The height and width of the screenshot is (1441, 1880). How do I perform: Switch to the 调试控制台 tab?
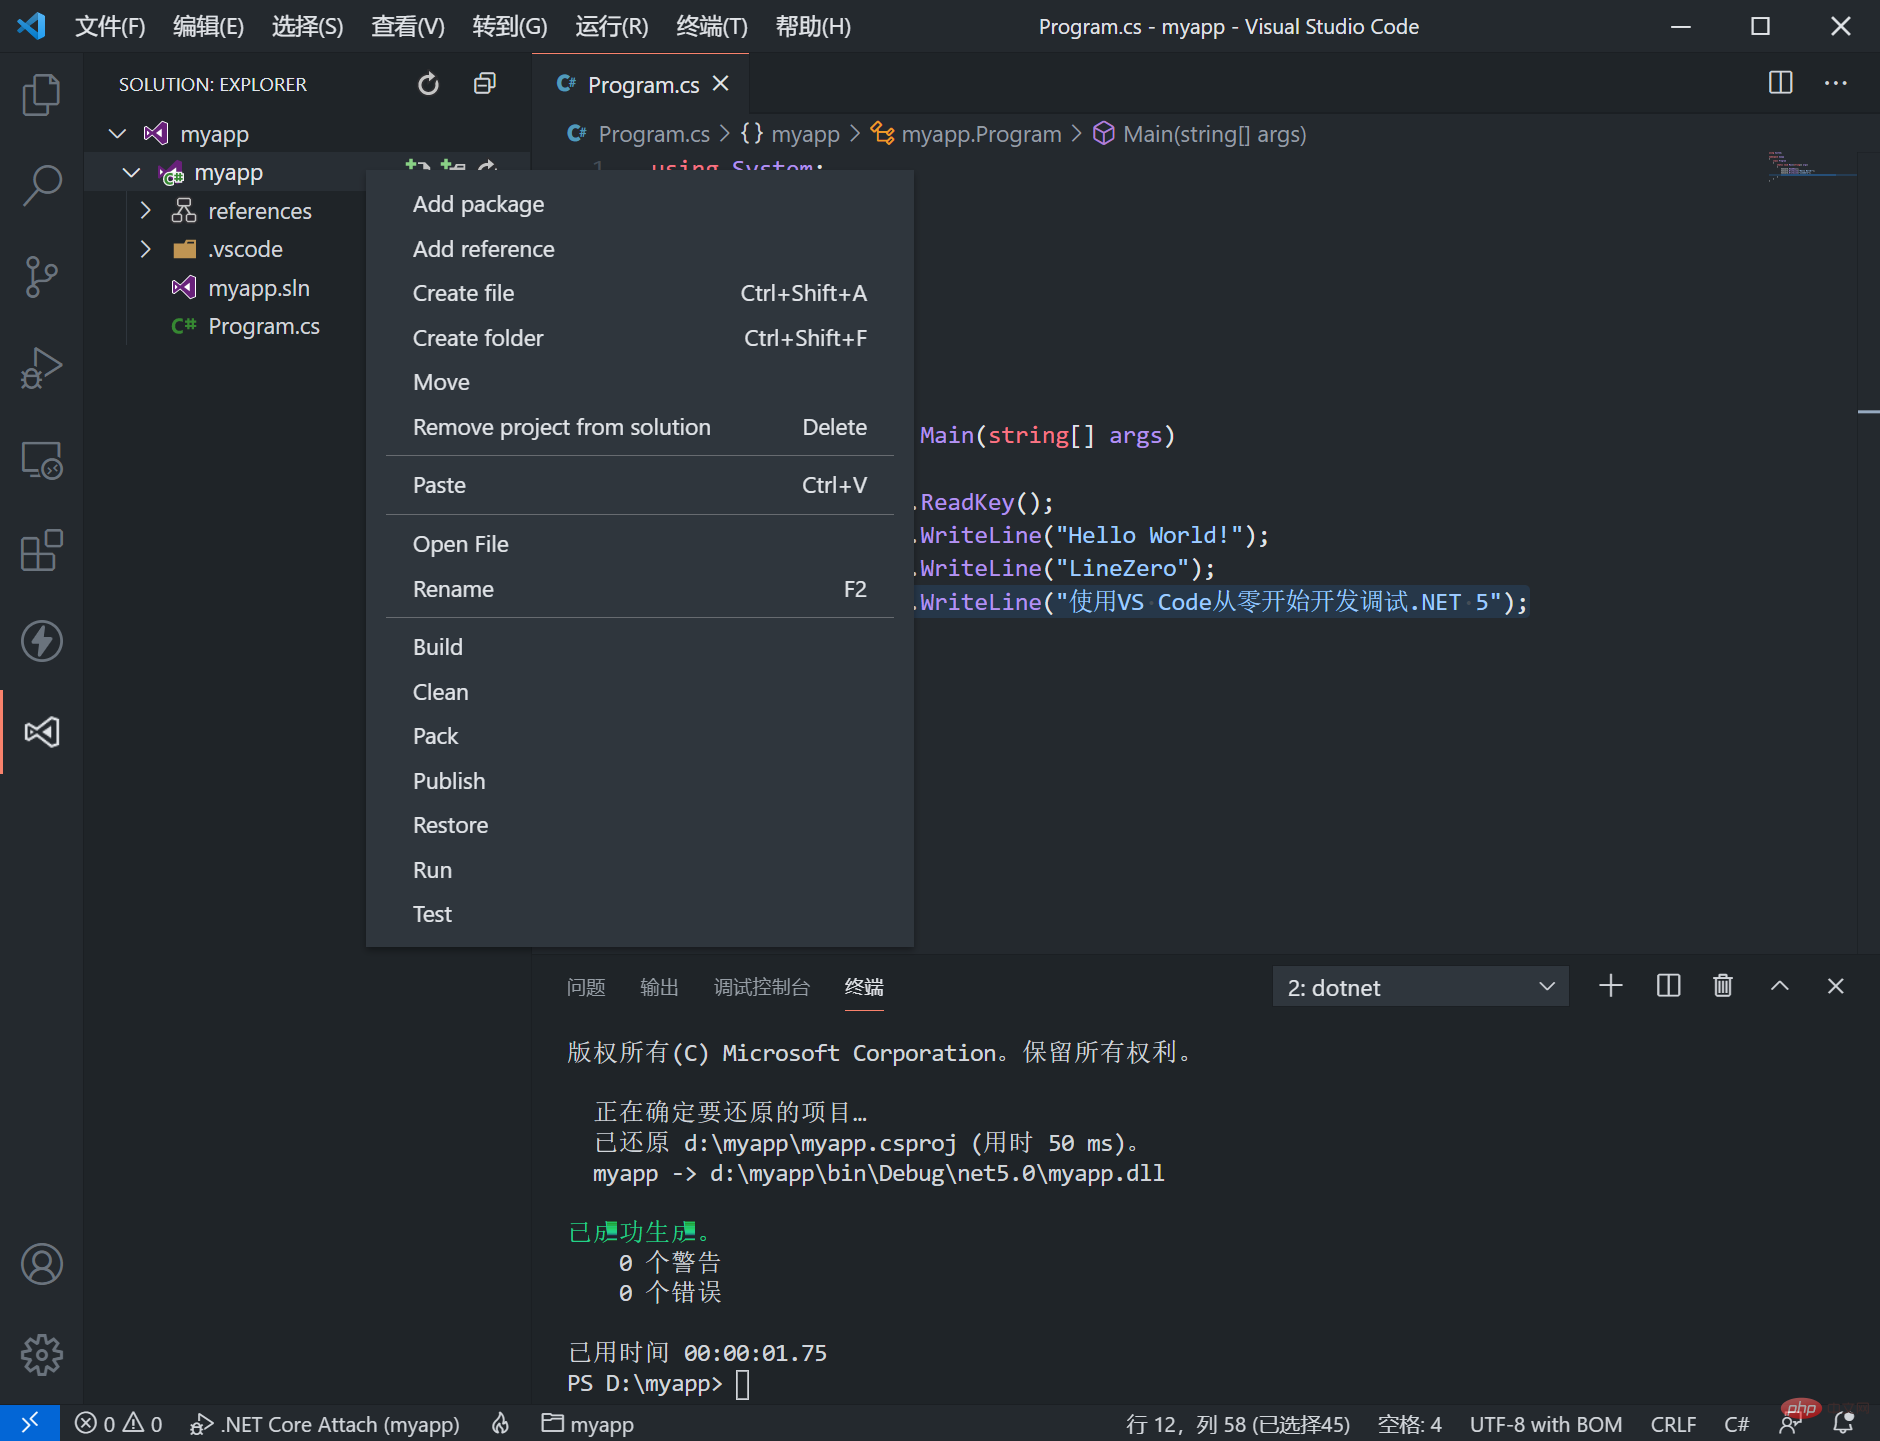(762, 987)
